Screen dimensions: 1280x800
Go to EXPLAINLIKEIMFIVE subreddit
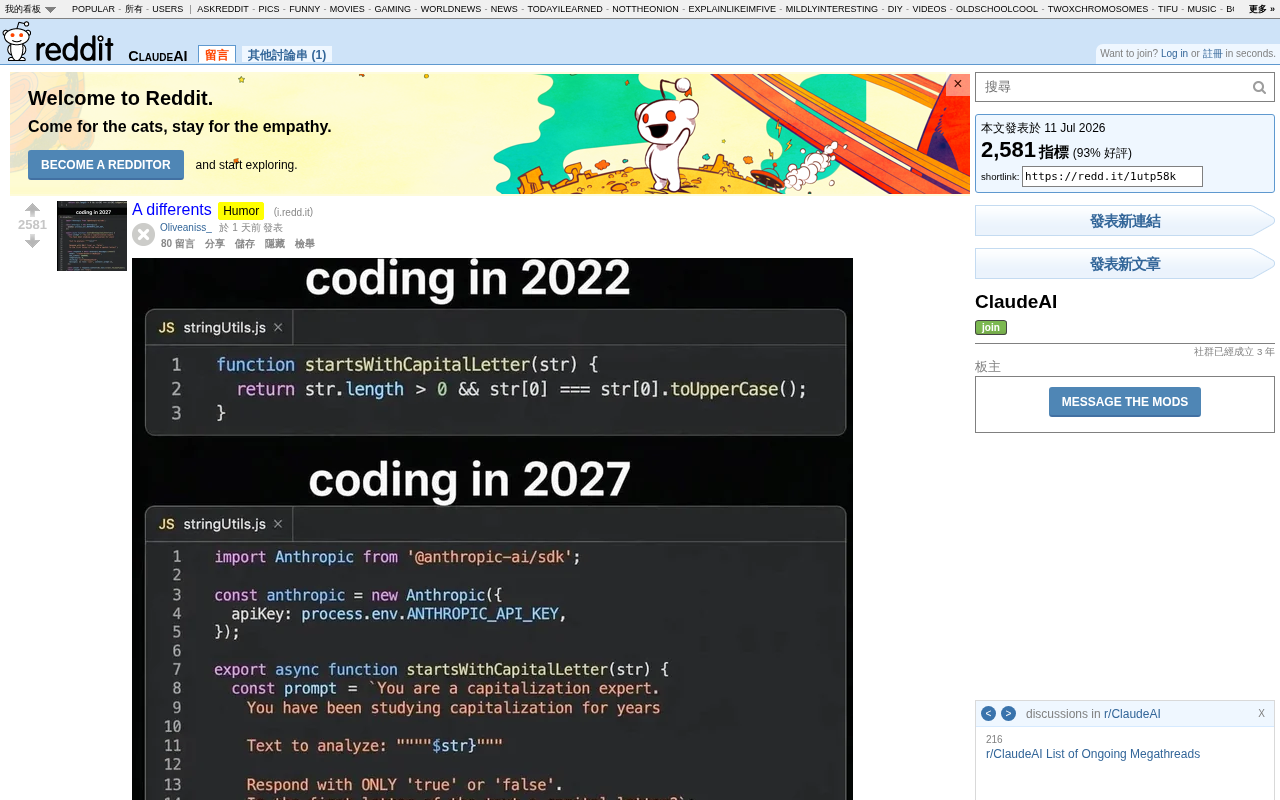[732, 9]
